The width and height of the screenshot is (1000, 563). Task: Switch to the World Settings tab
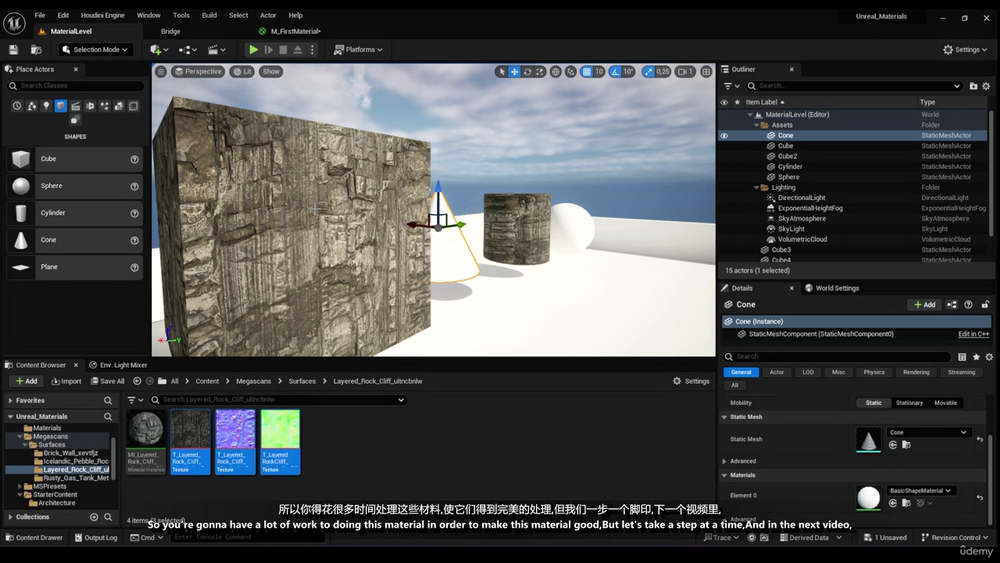click(832, 288)
